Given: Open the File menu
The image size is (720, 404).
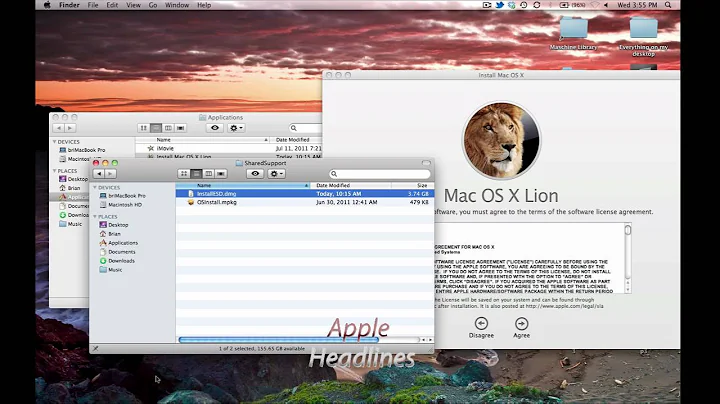Looking at the screenshot, I should click(93, 5).
